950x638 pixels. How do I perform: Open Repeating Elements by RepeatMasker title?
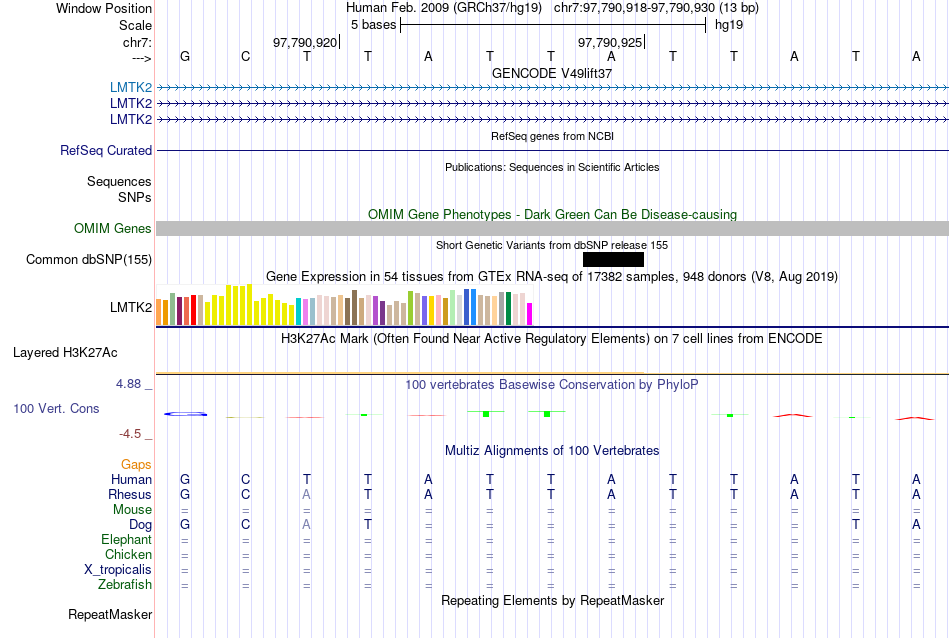point(552,601)
